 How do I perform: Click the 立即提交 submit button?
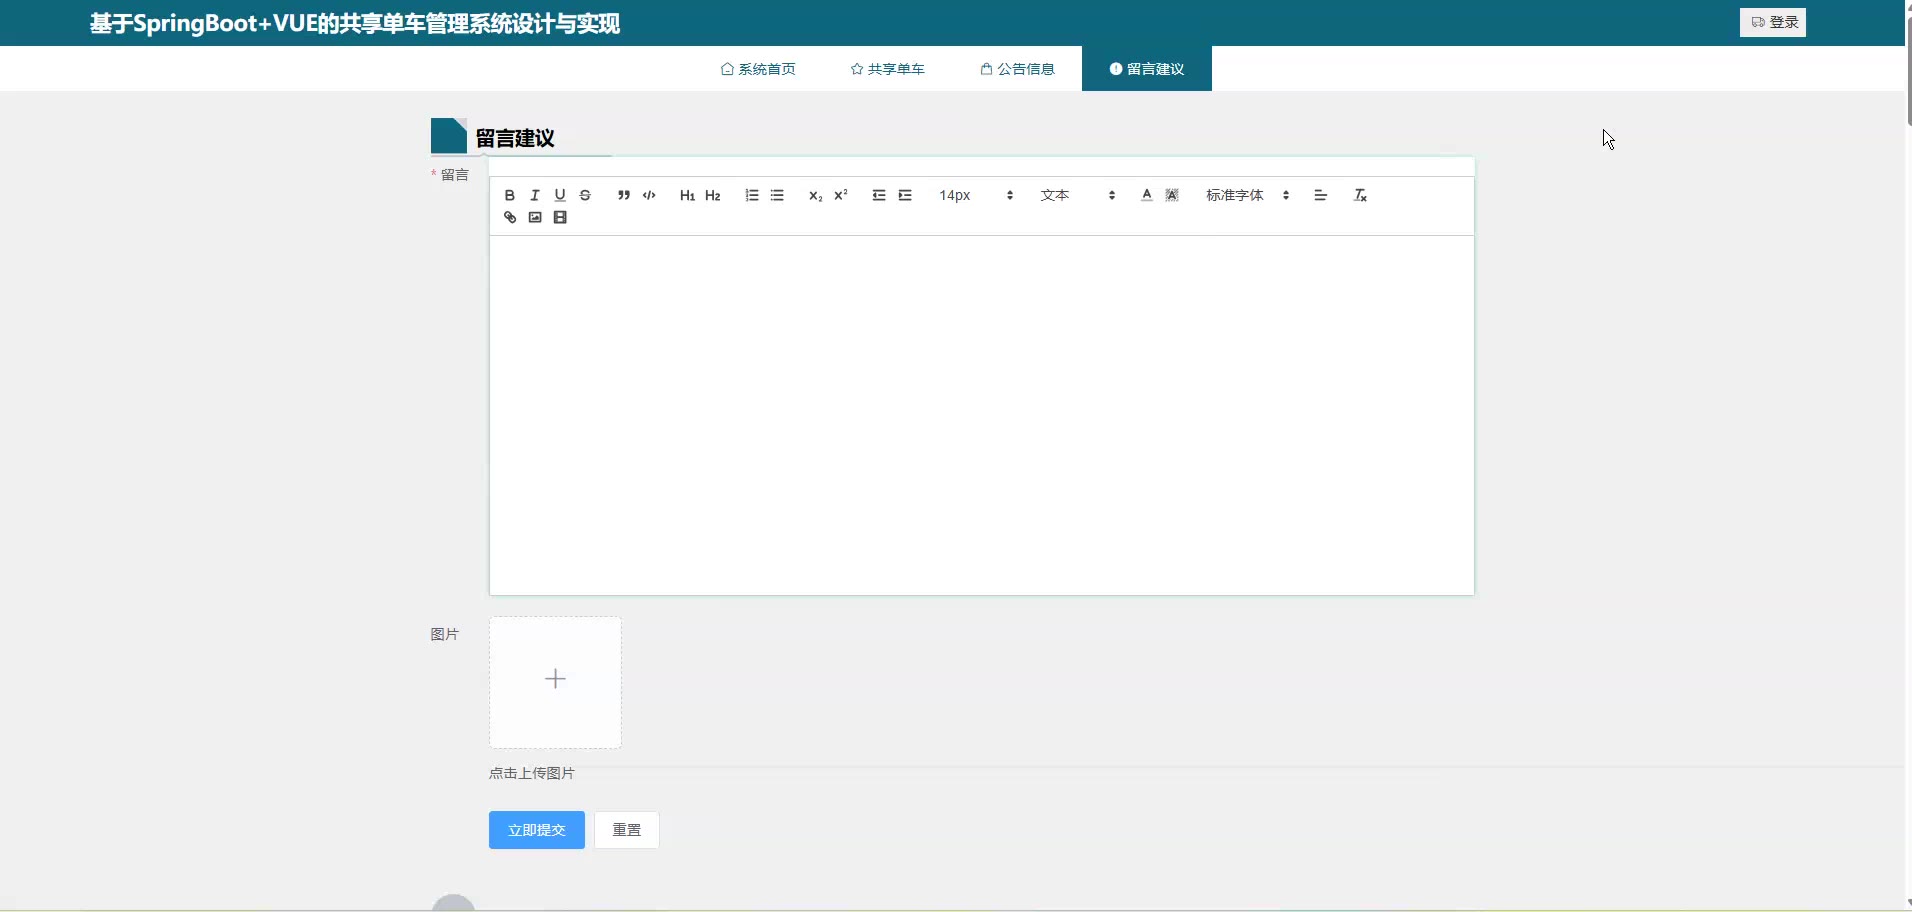coord(536,830)
